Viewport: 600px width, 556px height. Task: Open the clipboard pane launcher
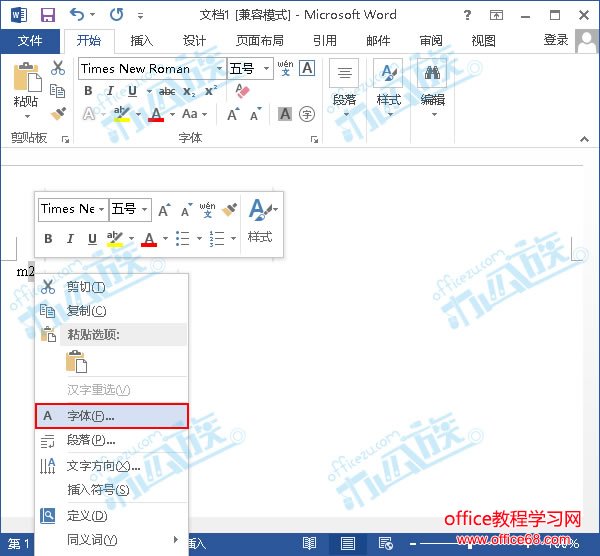(x=66, y=139)
